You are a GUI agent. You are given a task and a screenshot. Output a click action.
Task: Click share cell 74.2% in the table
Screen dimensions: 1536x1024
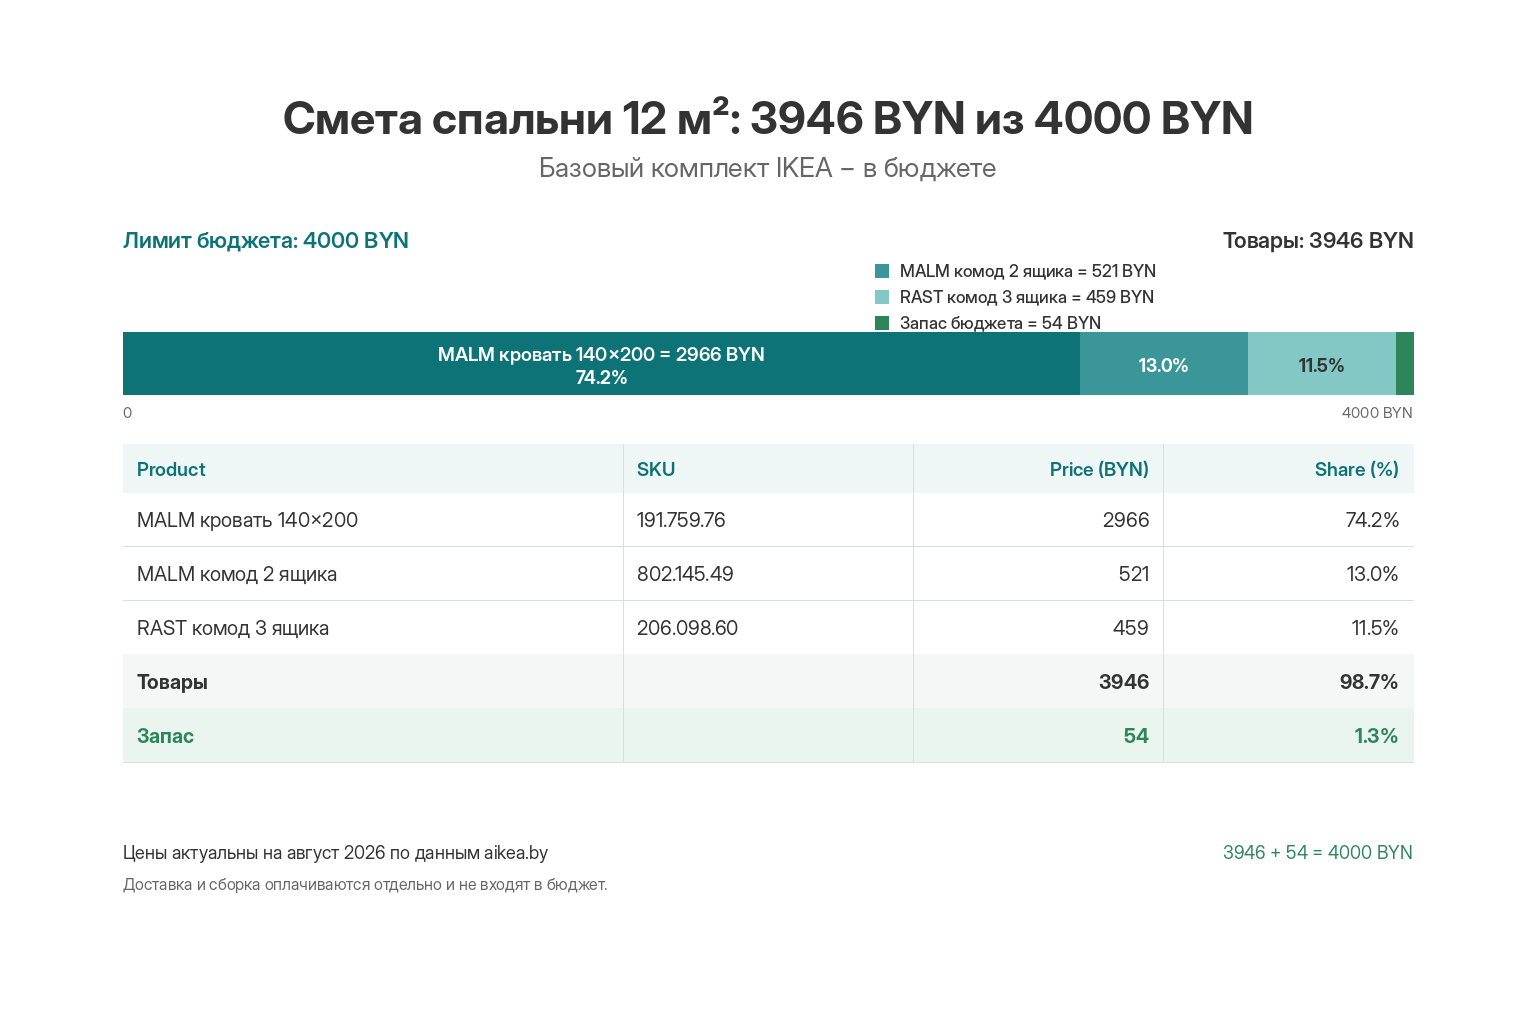click(x=1289, y=520)
